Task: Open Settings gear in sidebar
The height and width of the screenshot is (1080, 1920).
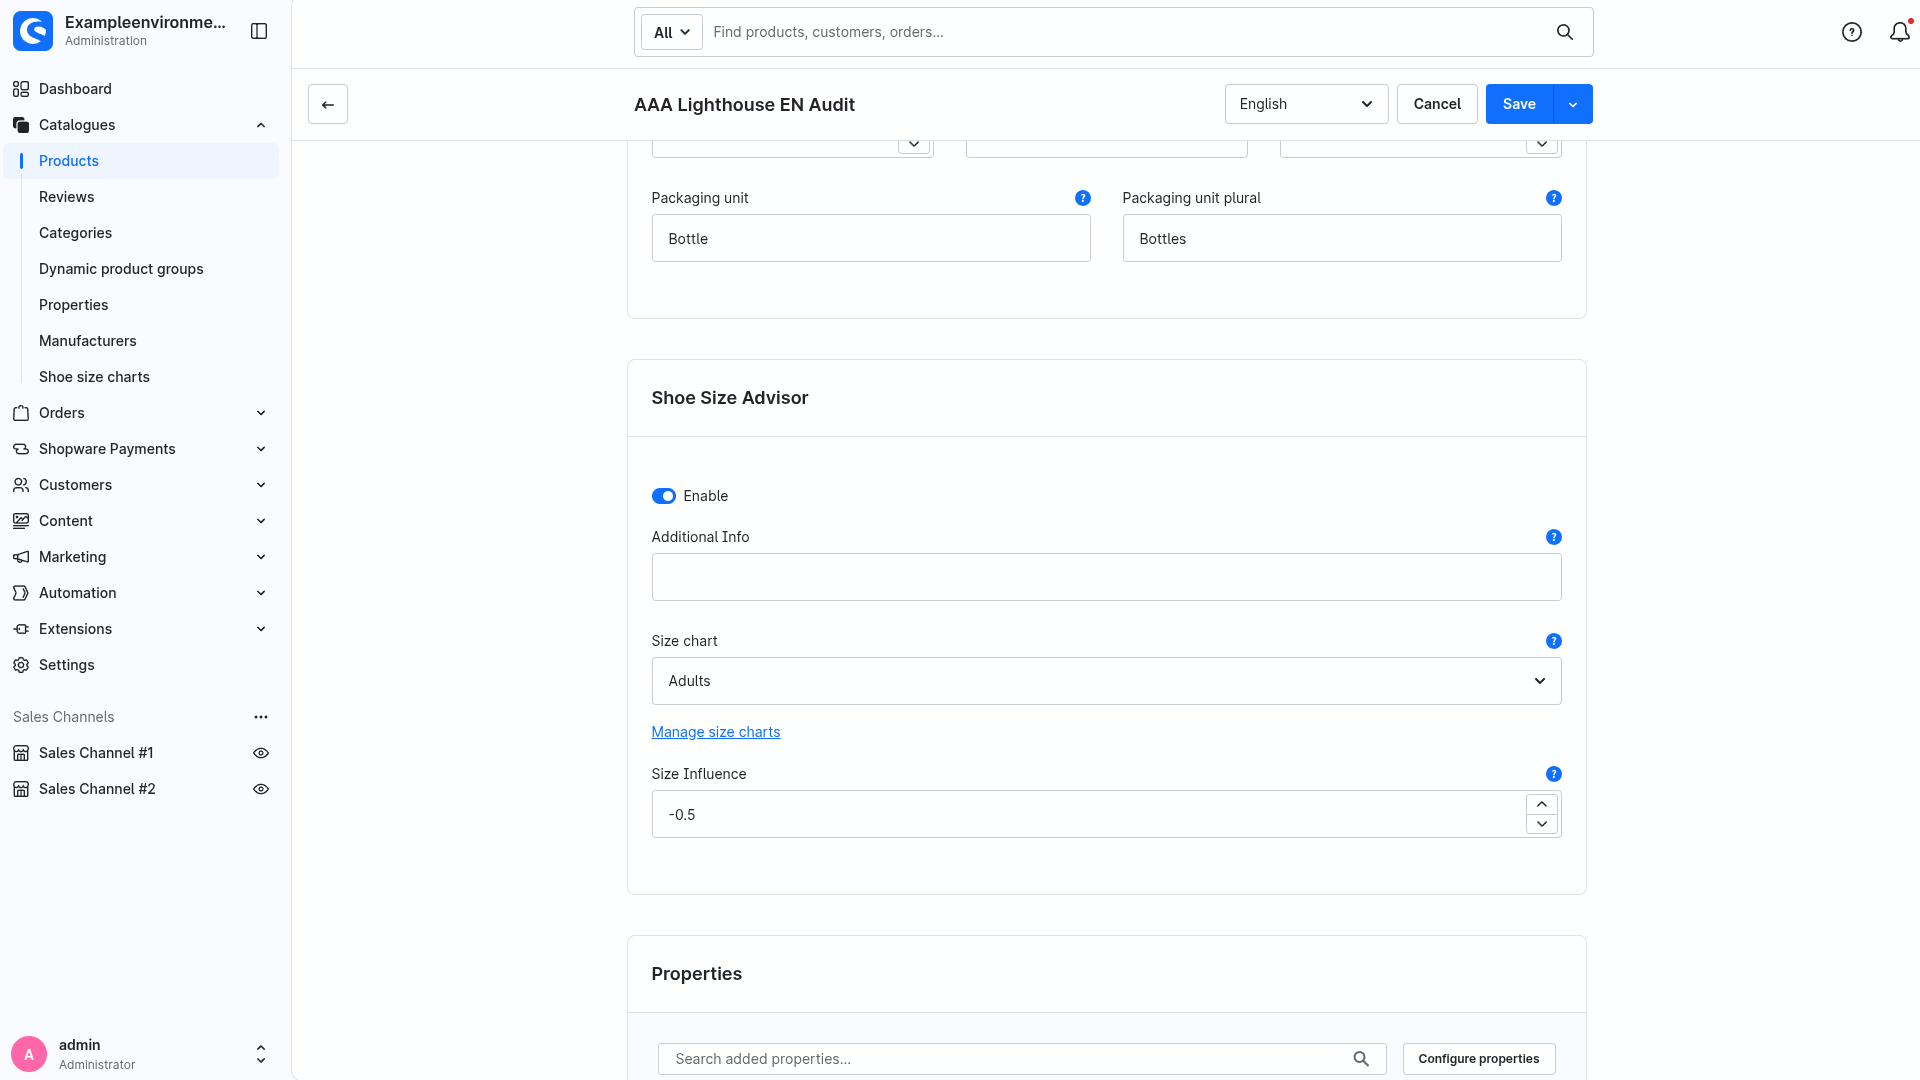Action: click(x=21, y=665)
